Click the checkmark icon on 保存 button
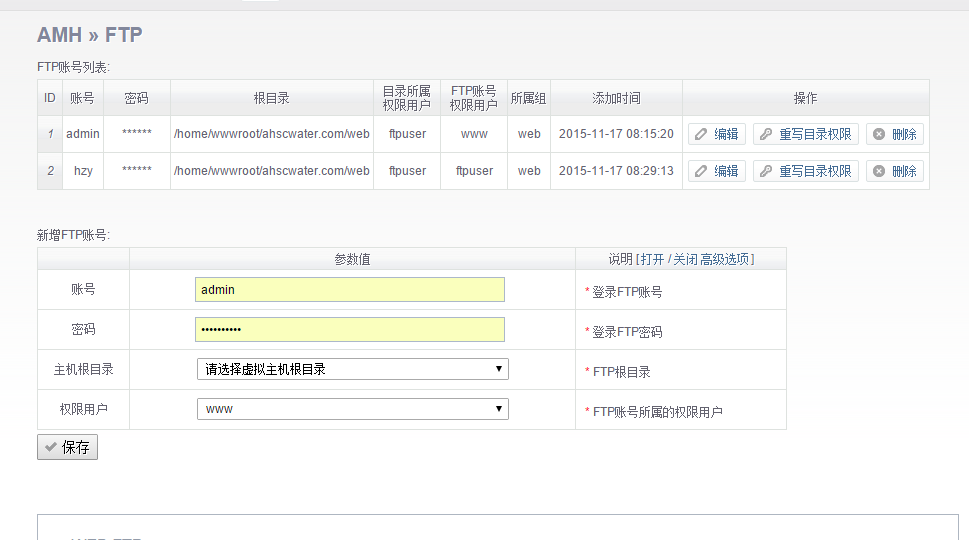 [x=51, y=447]
